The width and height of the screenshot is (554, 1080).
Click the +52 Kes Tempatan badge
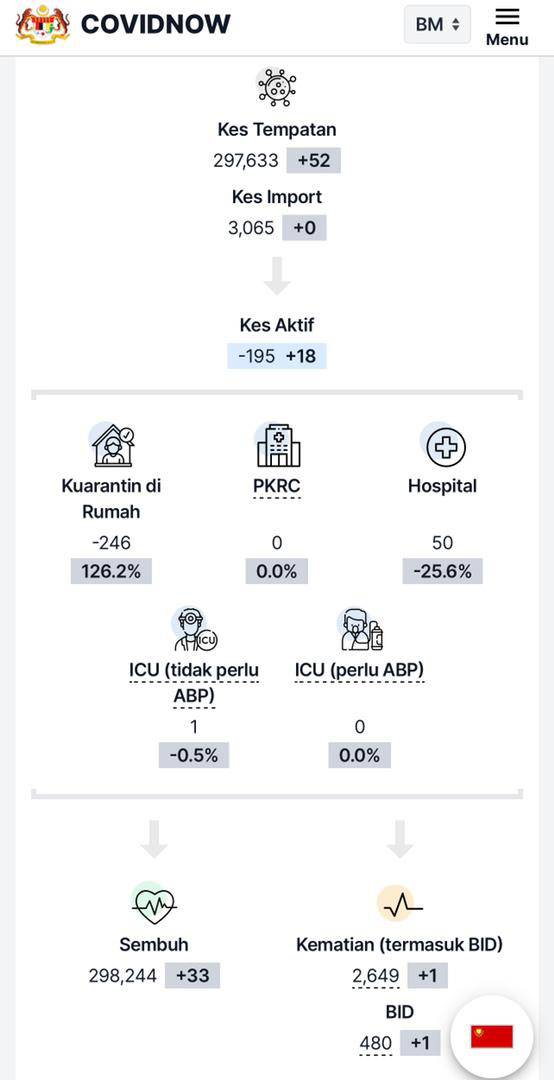[x=314, y=160]
